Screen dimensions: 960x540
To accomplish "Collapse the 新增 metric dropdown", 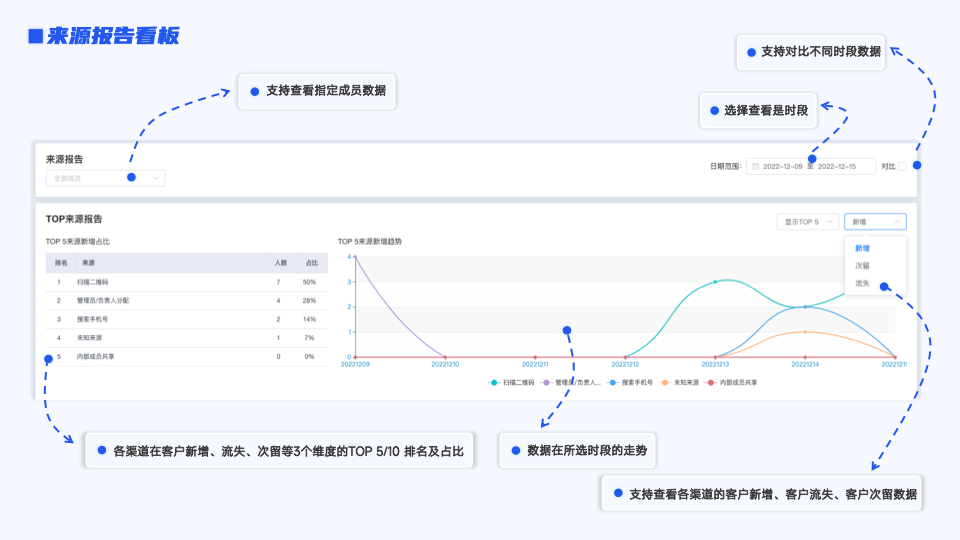I will [875, 222].
